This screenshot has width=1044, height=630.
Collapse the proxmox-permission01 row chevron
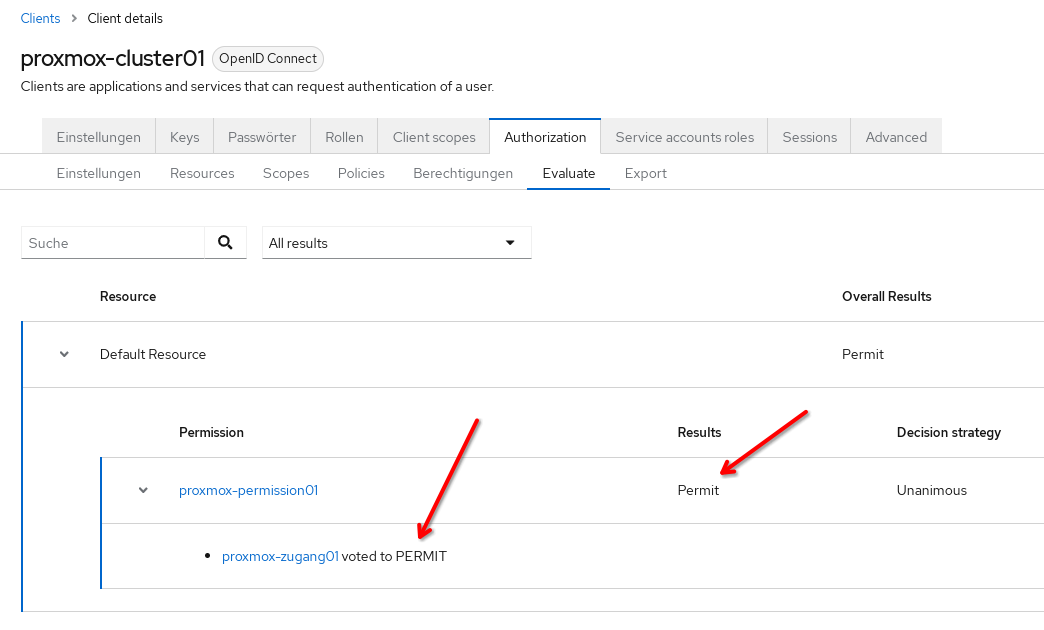pos(143,490)
